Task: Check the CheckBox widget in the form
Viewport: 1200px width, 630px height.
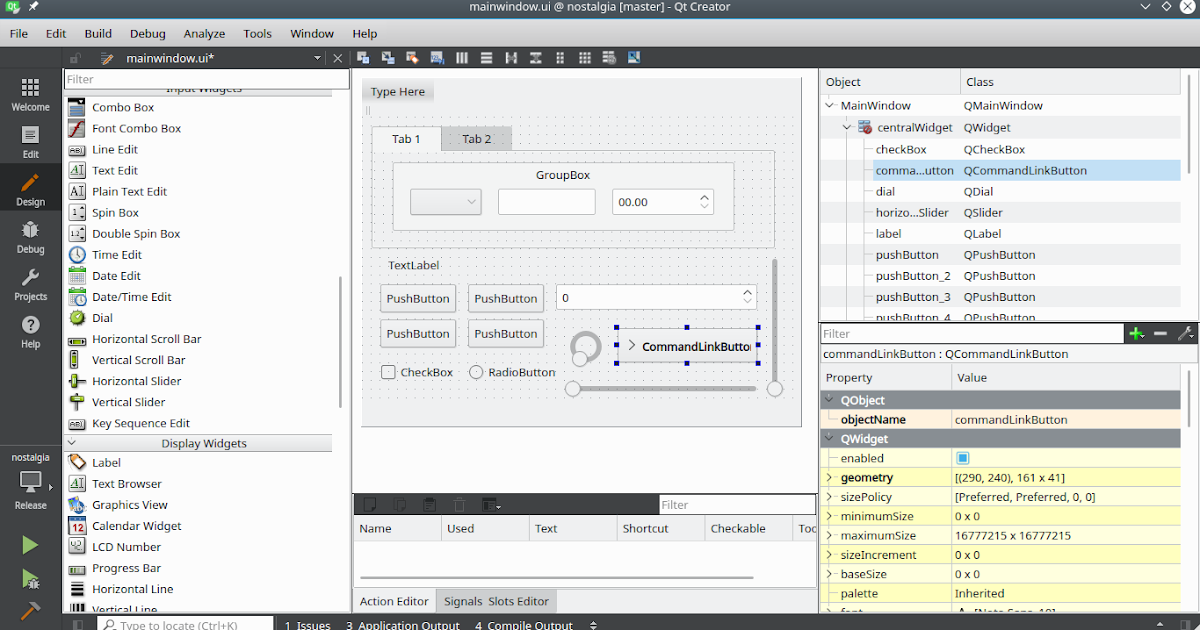Action: click(x=388, y=372)
